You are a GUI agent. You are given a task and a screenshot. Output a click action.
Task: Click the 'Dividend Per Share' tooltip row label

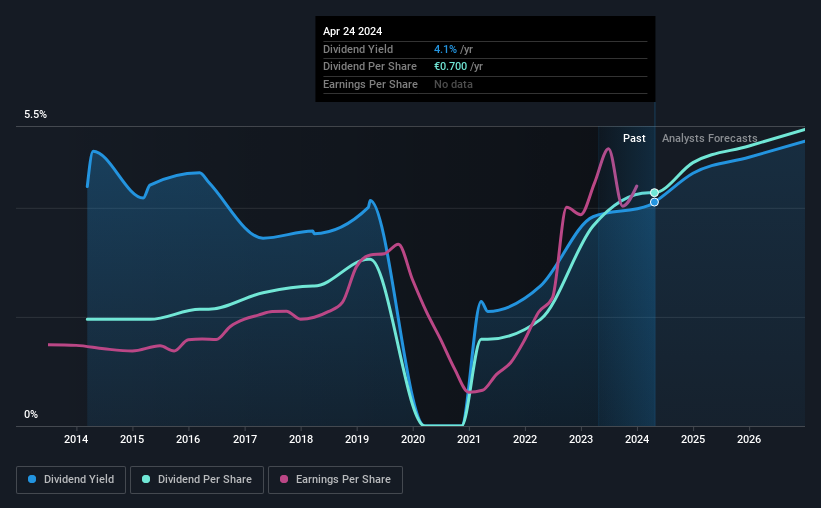coord(370,67)
